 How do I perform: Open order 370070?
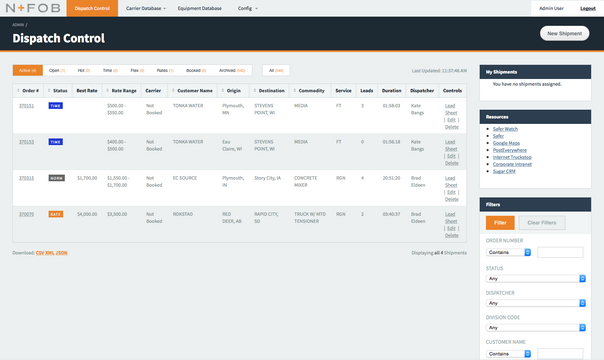pyautogui.click(x=27, y=214)
